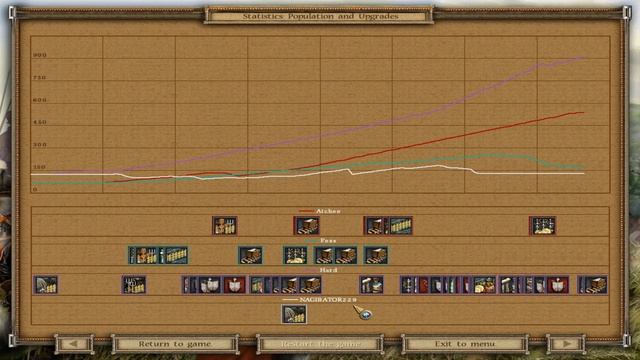Click the Fess player legend label
Image resolution: width=640 pixels, height=360 pixels.
point(328,241)
